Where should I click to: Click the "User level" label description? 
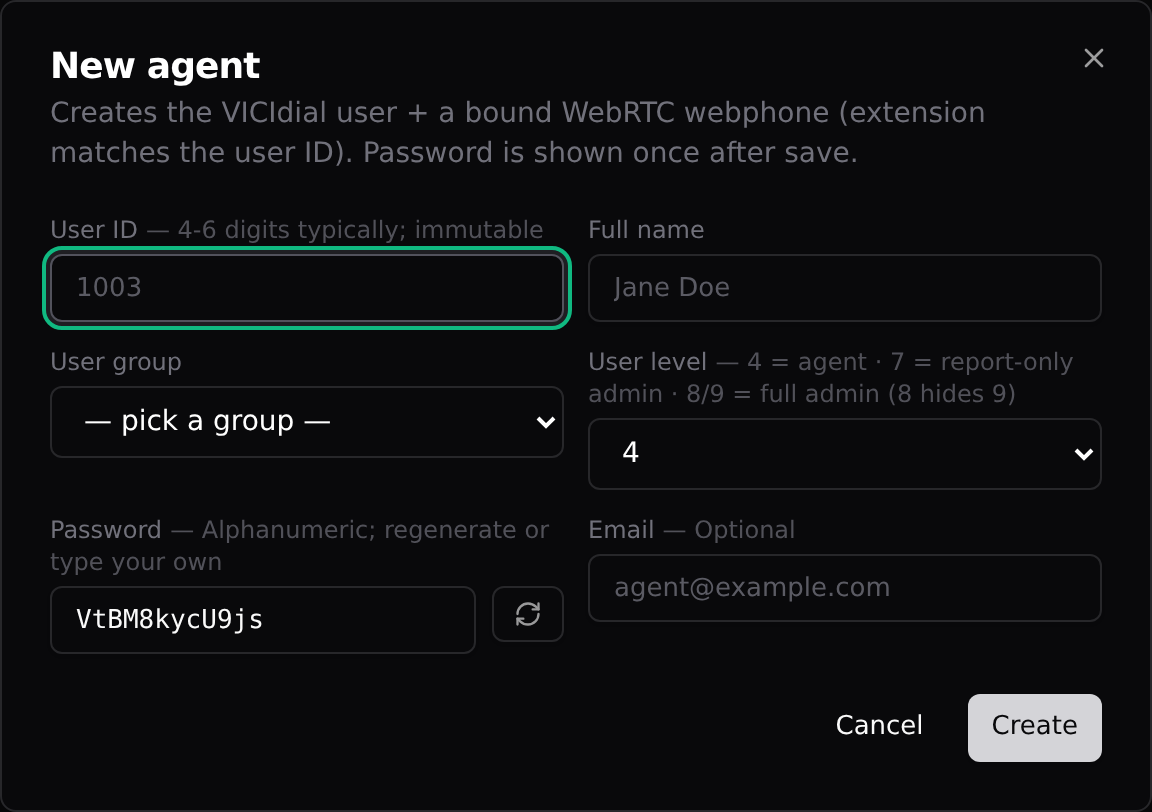coord(831,378)
